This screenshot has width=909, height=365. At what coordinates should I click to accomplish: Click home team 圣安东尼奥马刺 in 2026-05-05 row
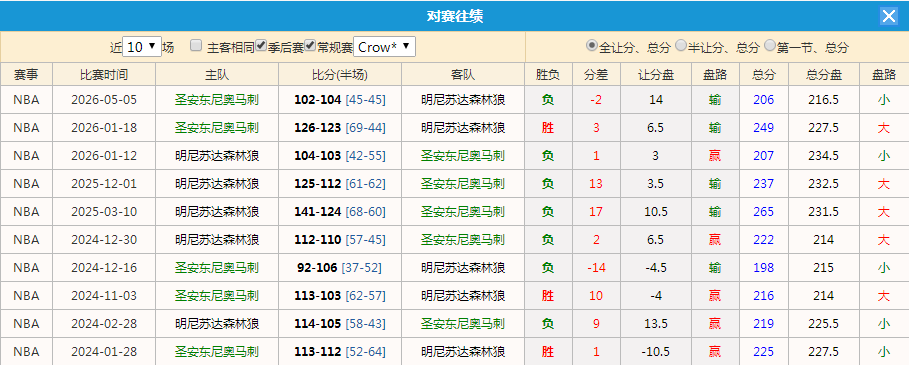click(x=217, y=100)
